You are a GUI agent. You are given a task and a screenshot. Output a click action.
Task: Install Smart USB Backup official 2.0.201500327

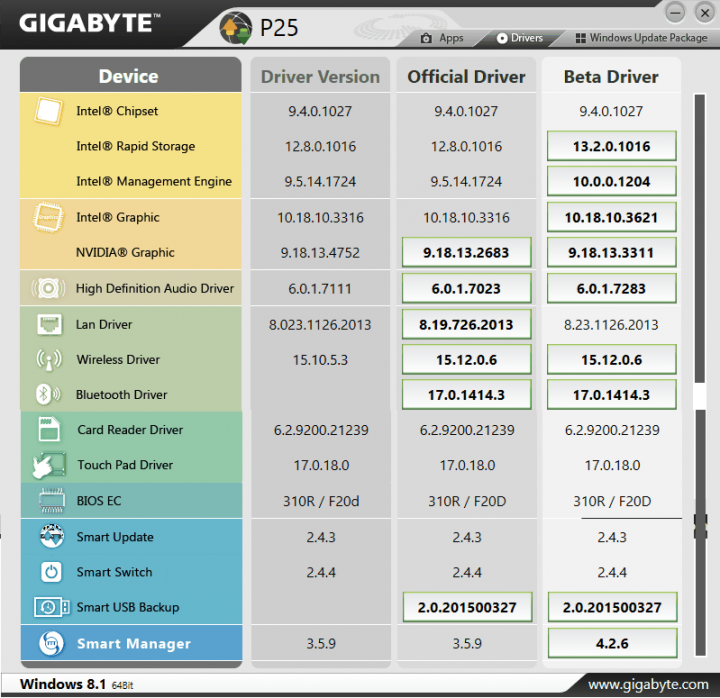pos(467,608)
